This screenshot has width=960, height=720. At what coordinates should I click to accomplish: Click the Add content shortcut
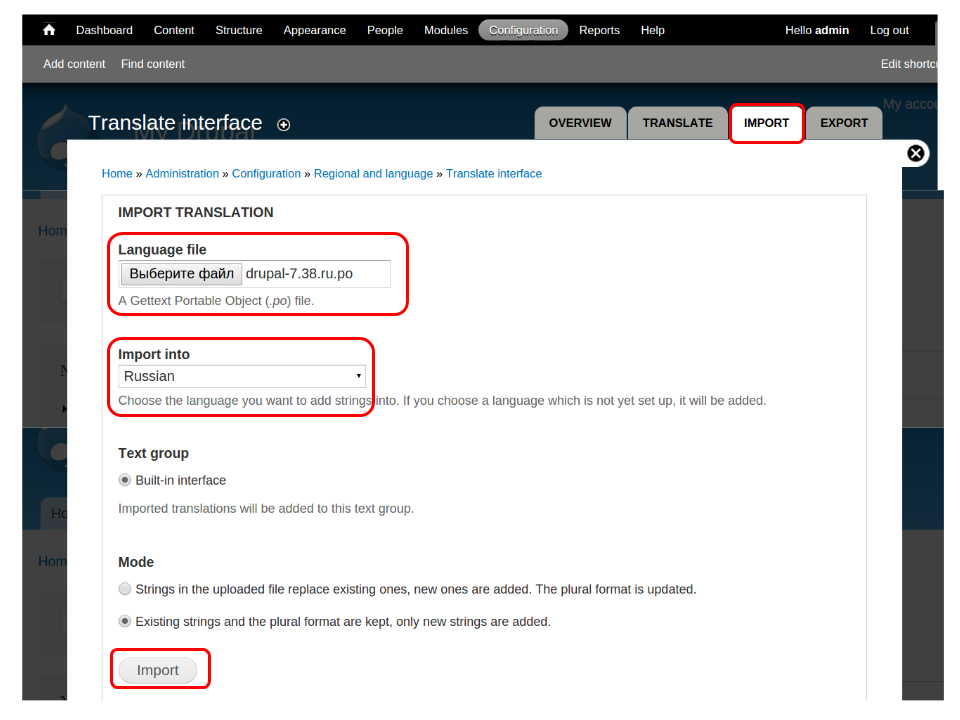tap(74, 64)
